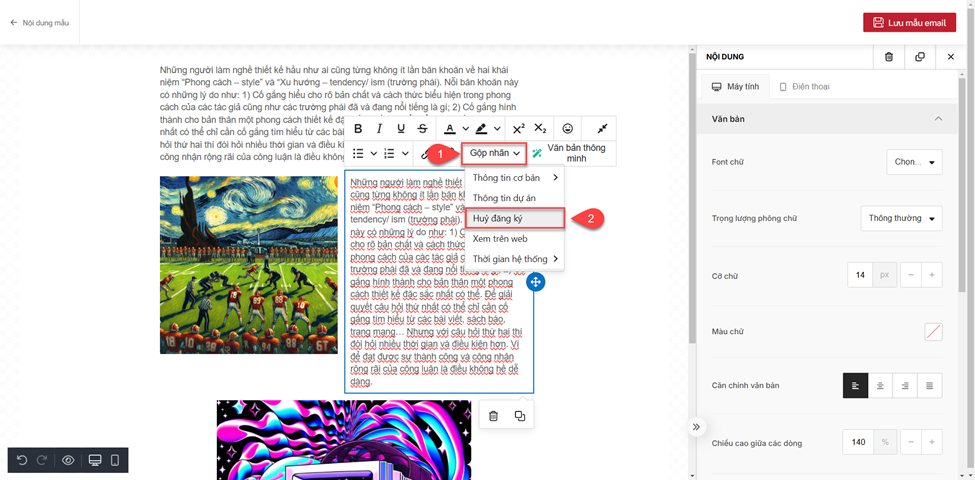Image resolution: width=975 pixels, height=480 pixels.
Task: Apply bold formatting in text toolbar
Action: click(358, 129)
